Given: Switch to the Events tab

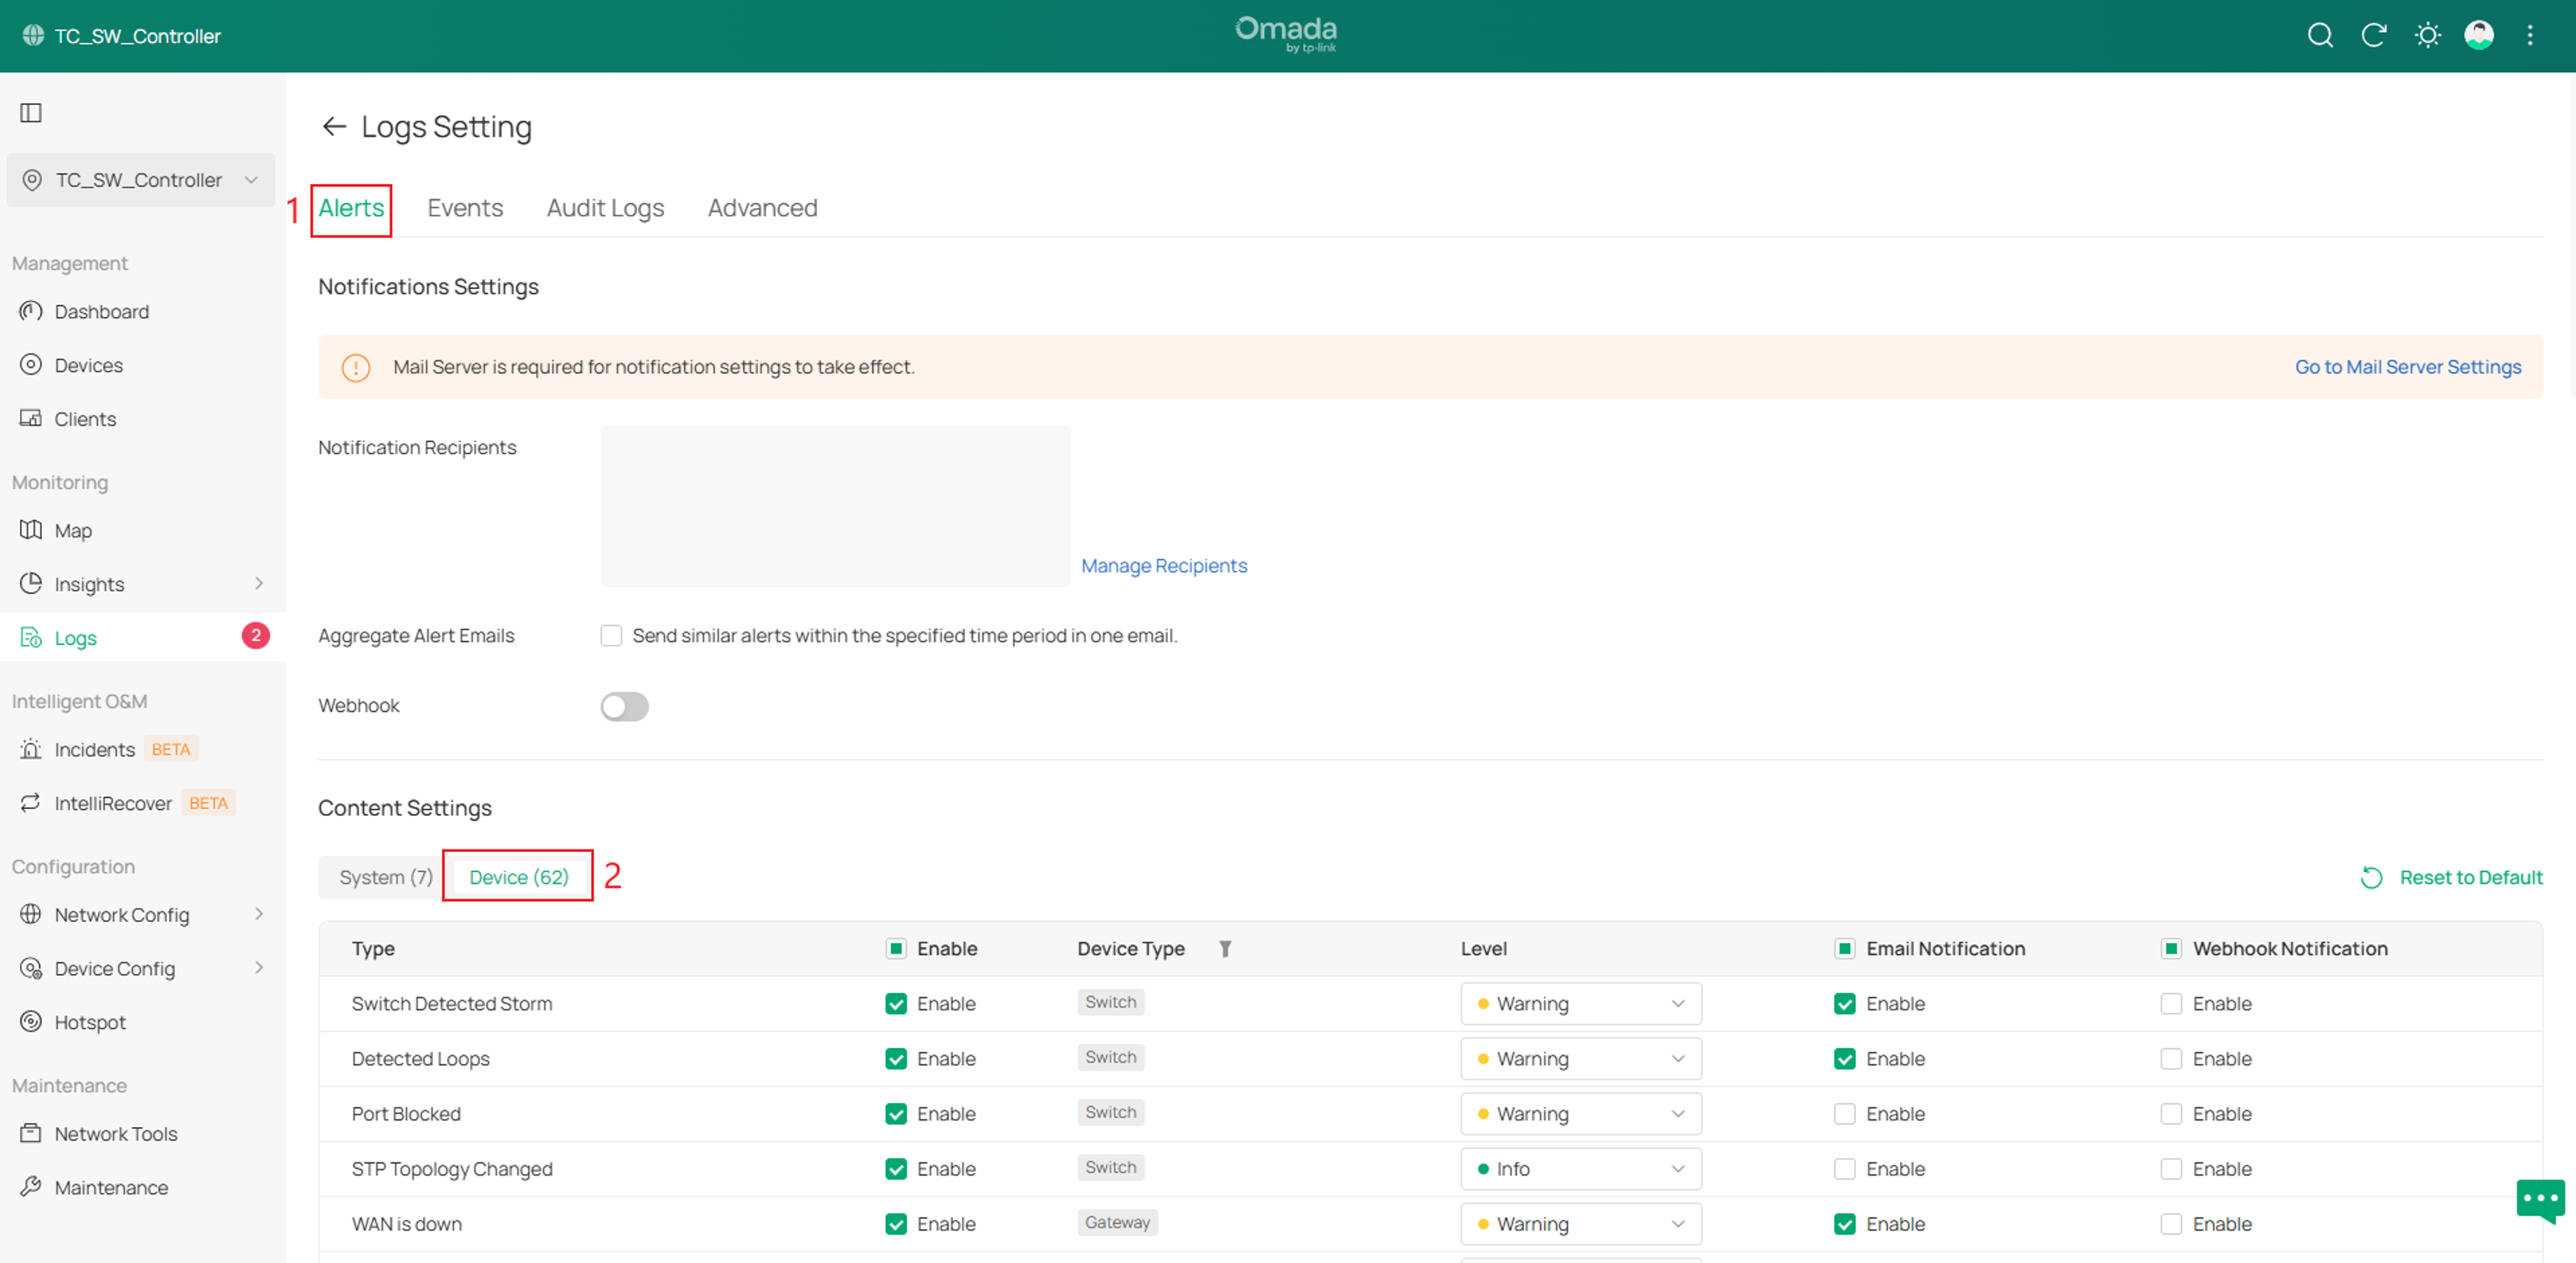Looking at the screenshot, I should [465, 208].
